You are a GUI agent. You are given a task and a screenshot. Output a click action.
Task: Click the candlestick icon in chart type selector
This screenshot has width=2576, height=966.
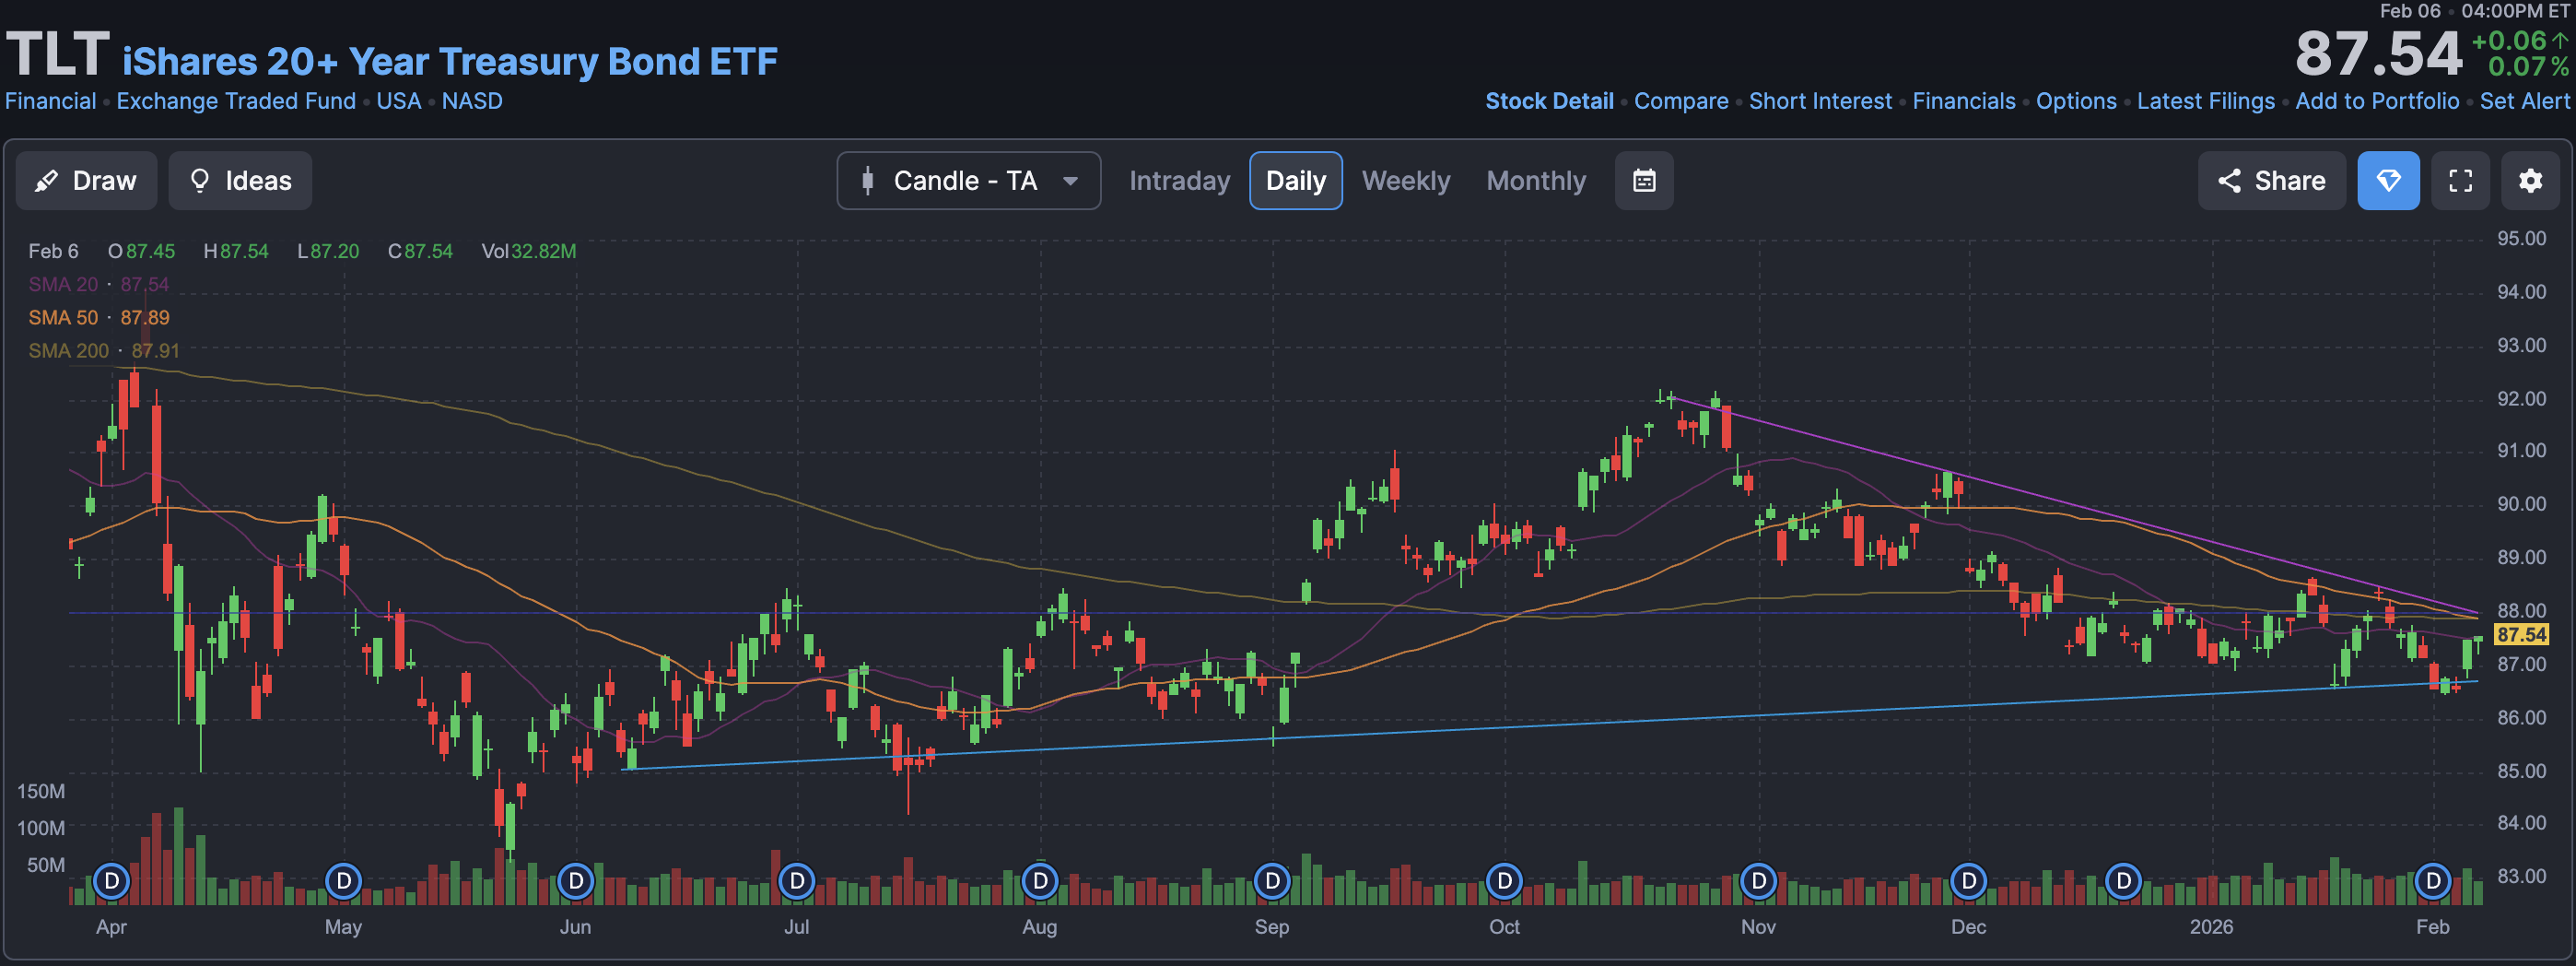pos(867,181)
